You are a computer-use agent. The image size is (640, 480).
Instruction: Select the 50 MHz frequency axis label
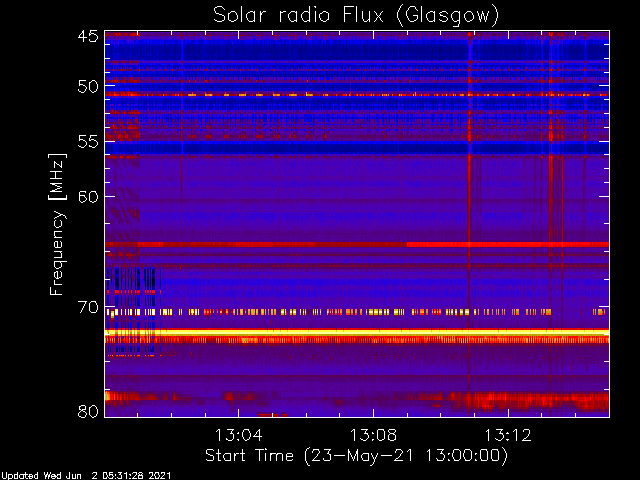point(88,87)
